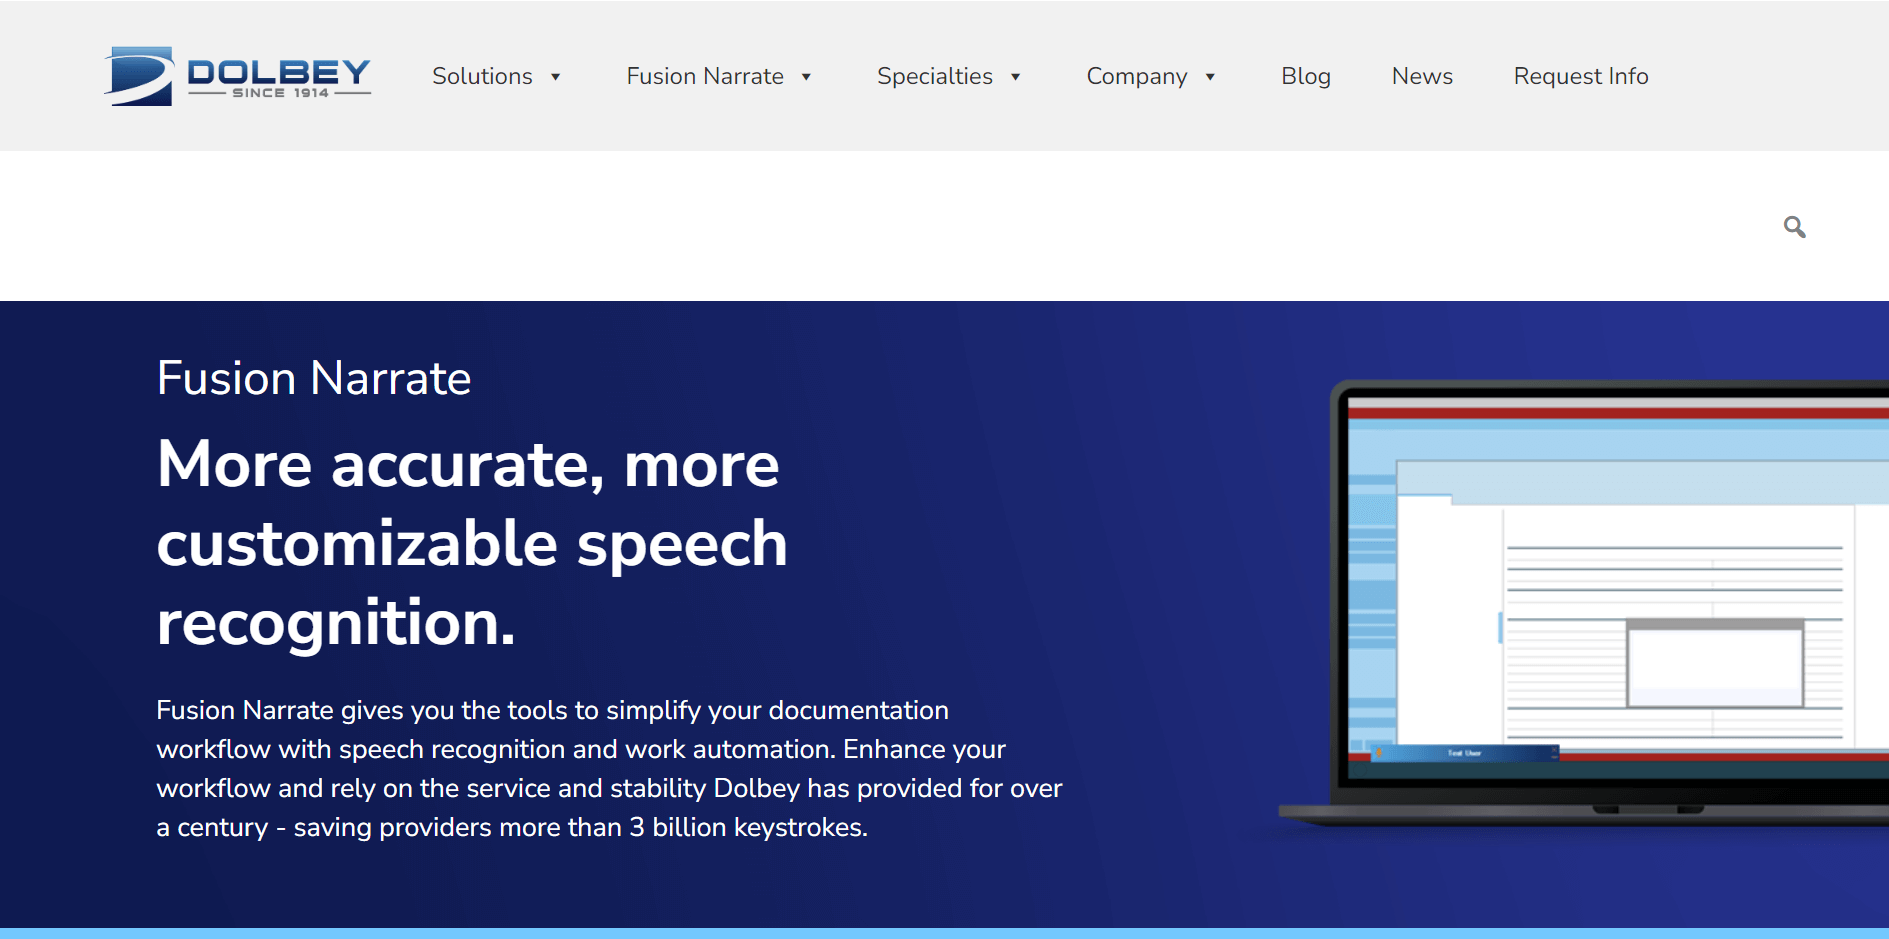Open the Specialties menu item

935,76
